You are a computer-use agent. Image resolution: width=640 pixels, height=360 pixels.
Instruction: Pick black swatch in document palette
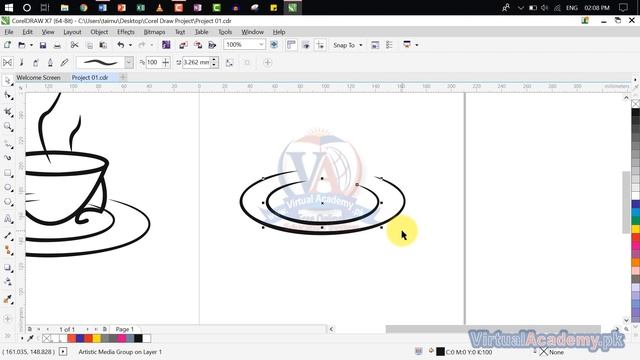[x=138, y=338]
